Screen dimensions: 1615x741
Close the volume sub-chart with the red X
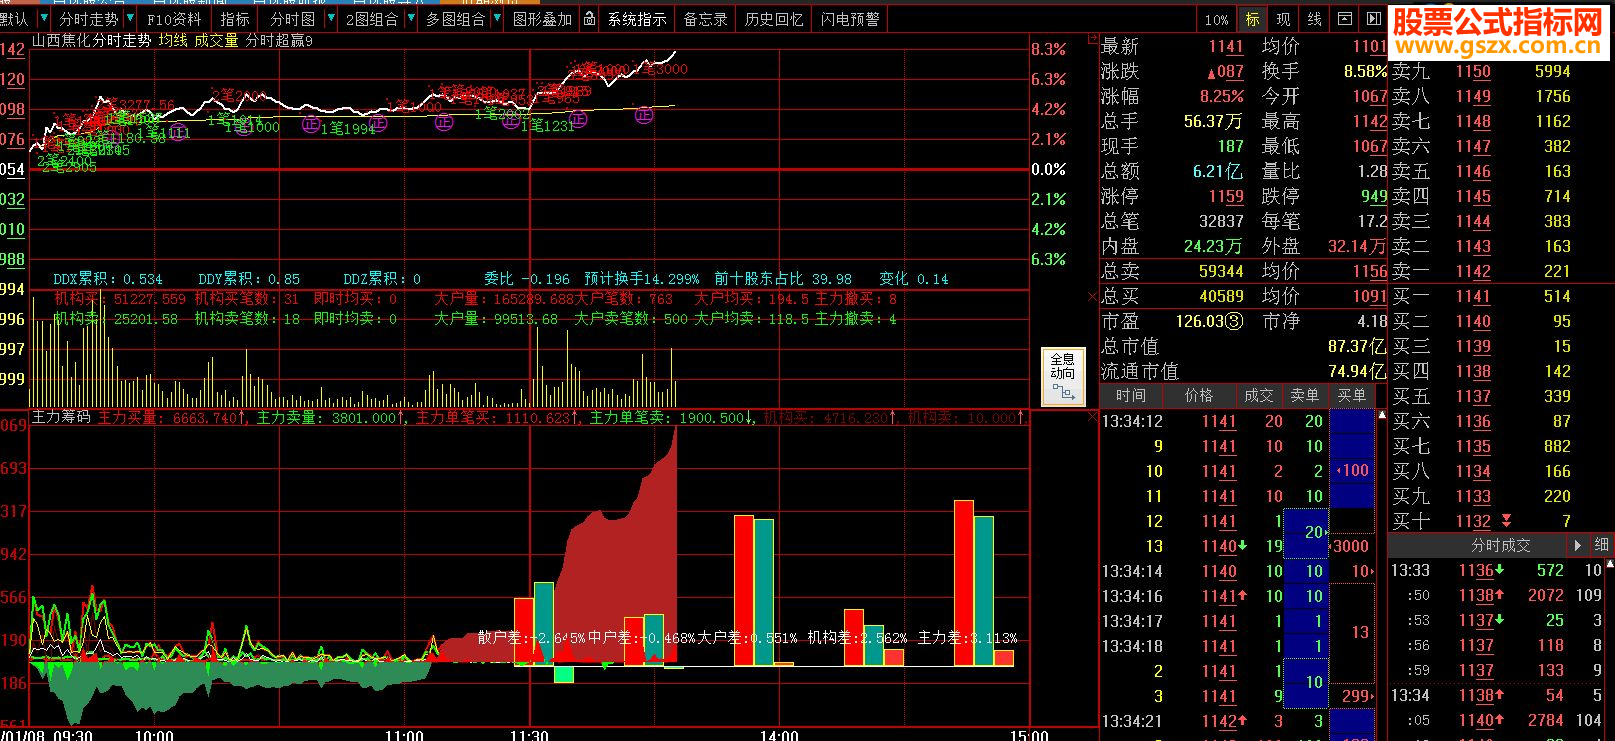point(1092,297)
